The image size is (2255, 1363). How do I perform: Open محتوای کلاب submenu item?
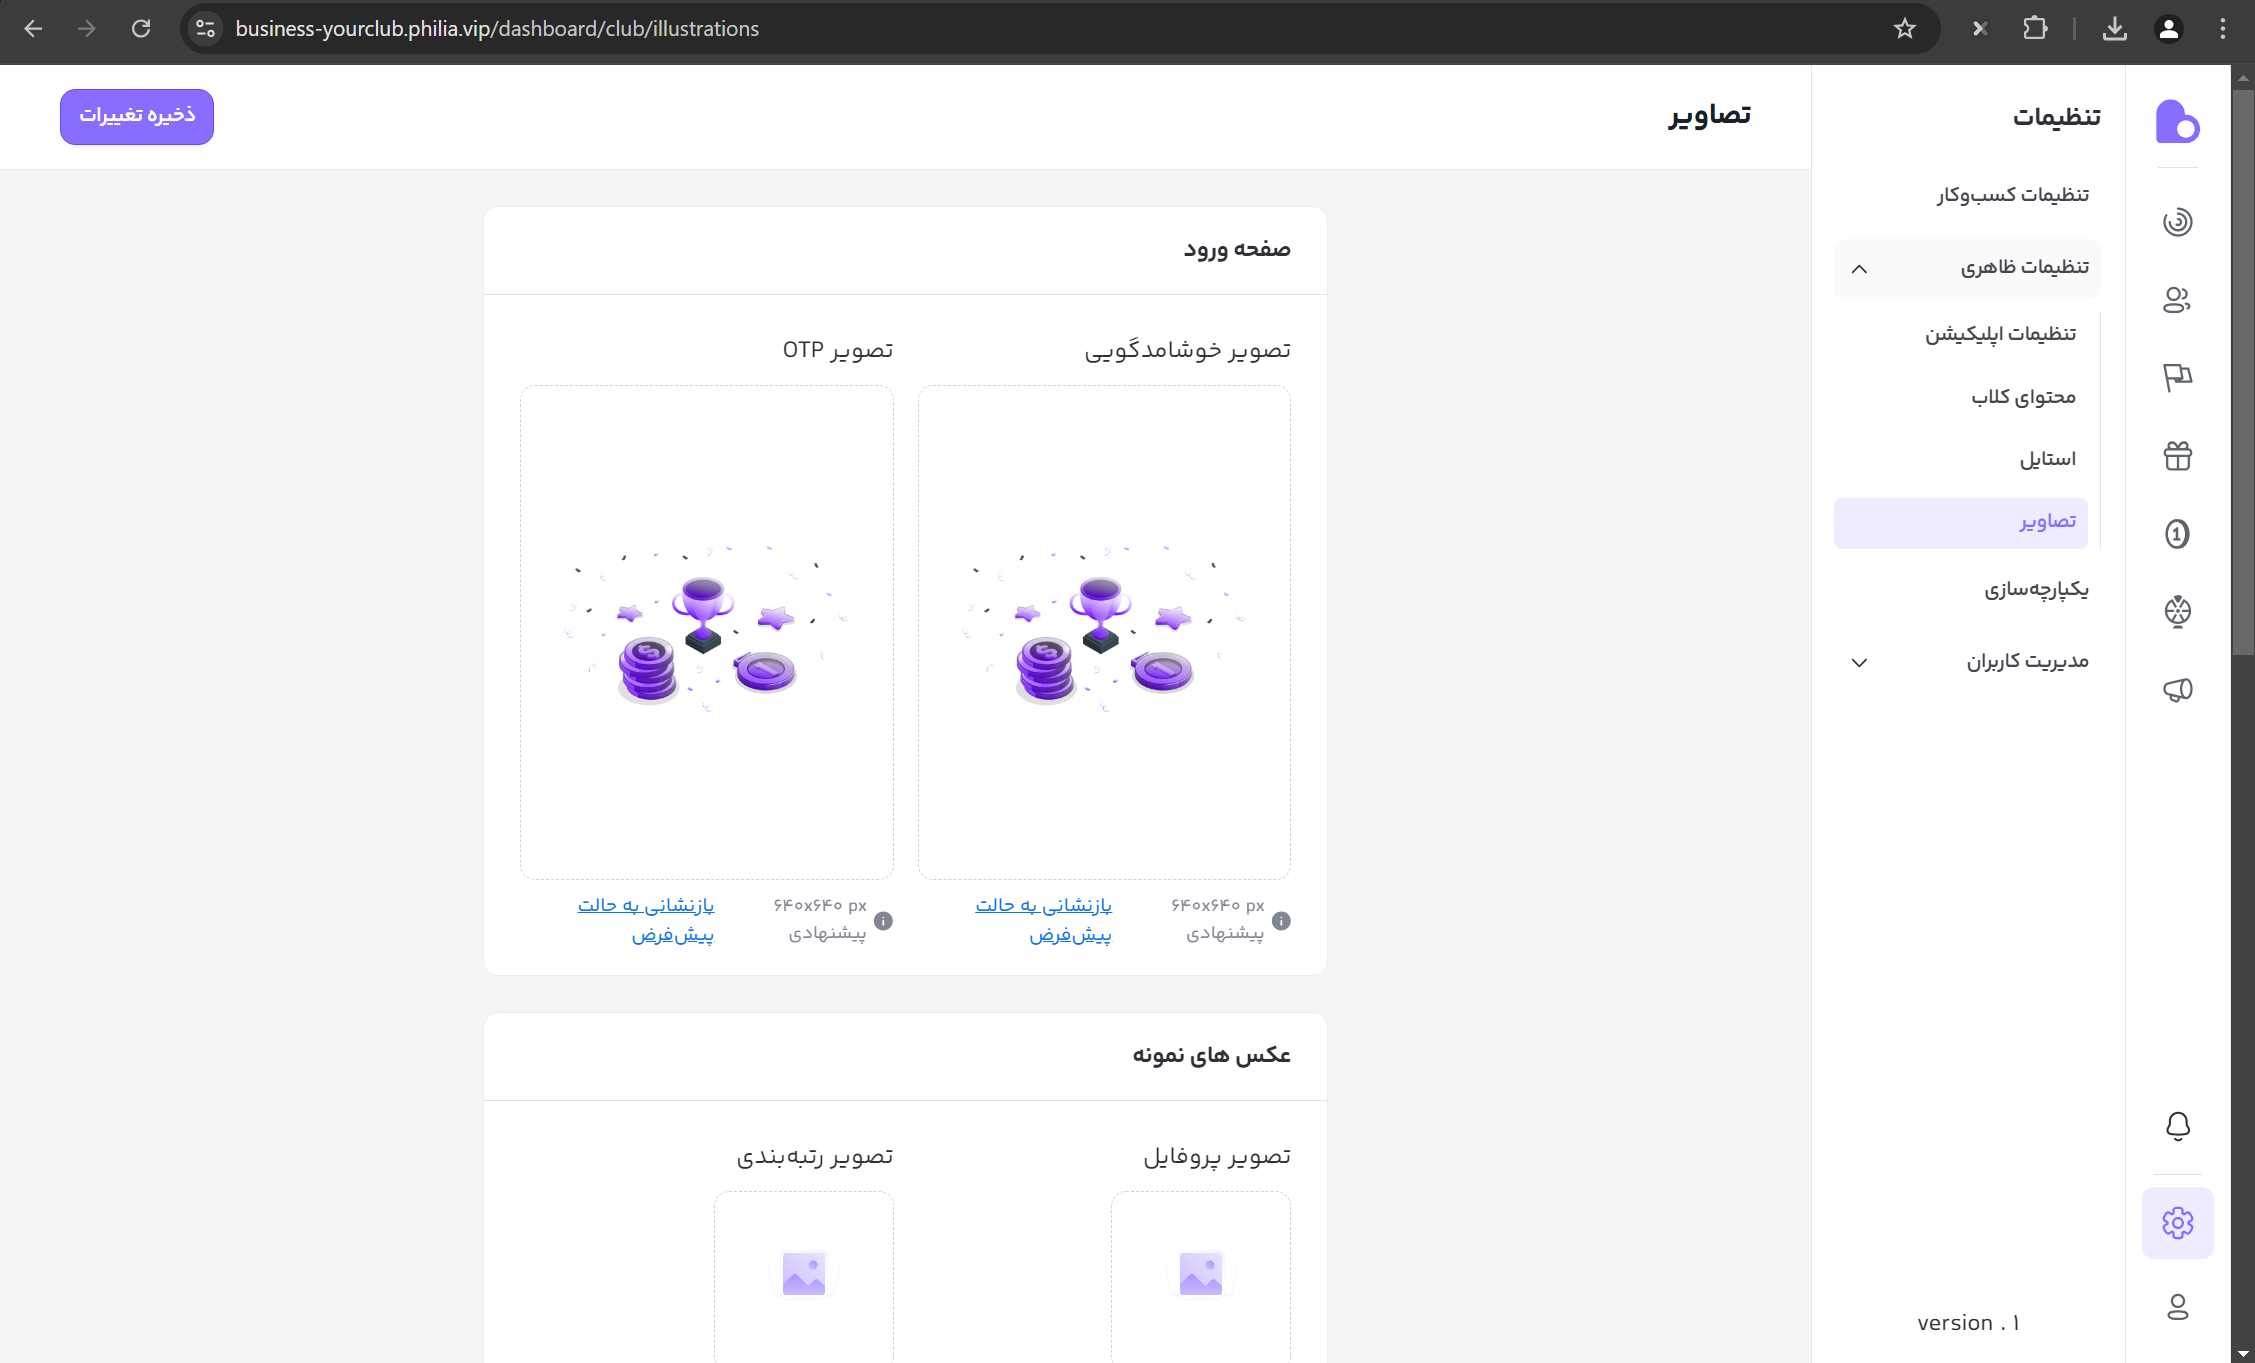pos(2023,397)
